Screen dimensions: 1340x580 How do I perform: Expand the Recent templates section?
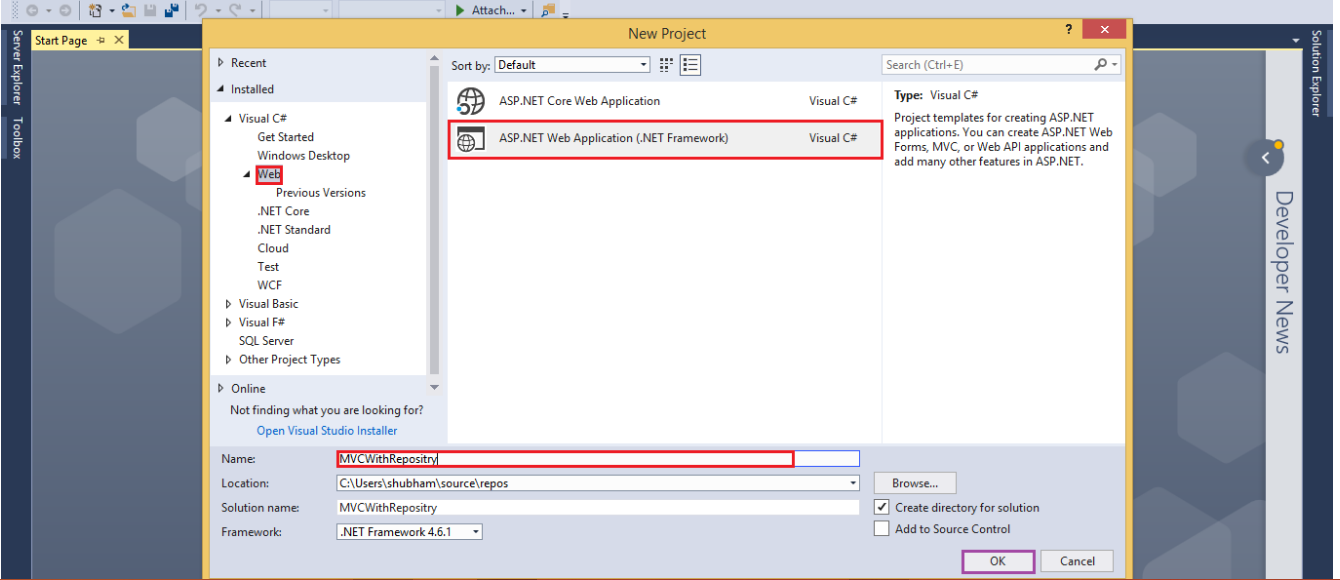click(x=222, y=63)
